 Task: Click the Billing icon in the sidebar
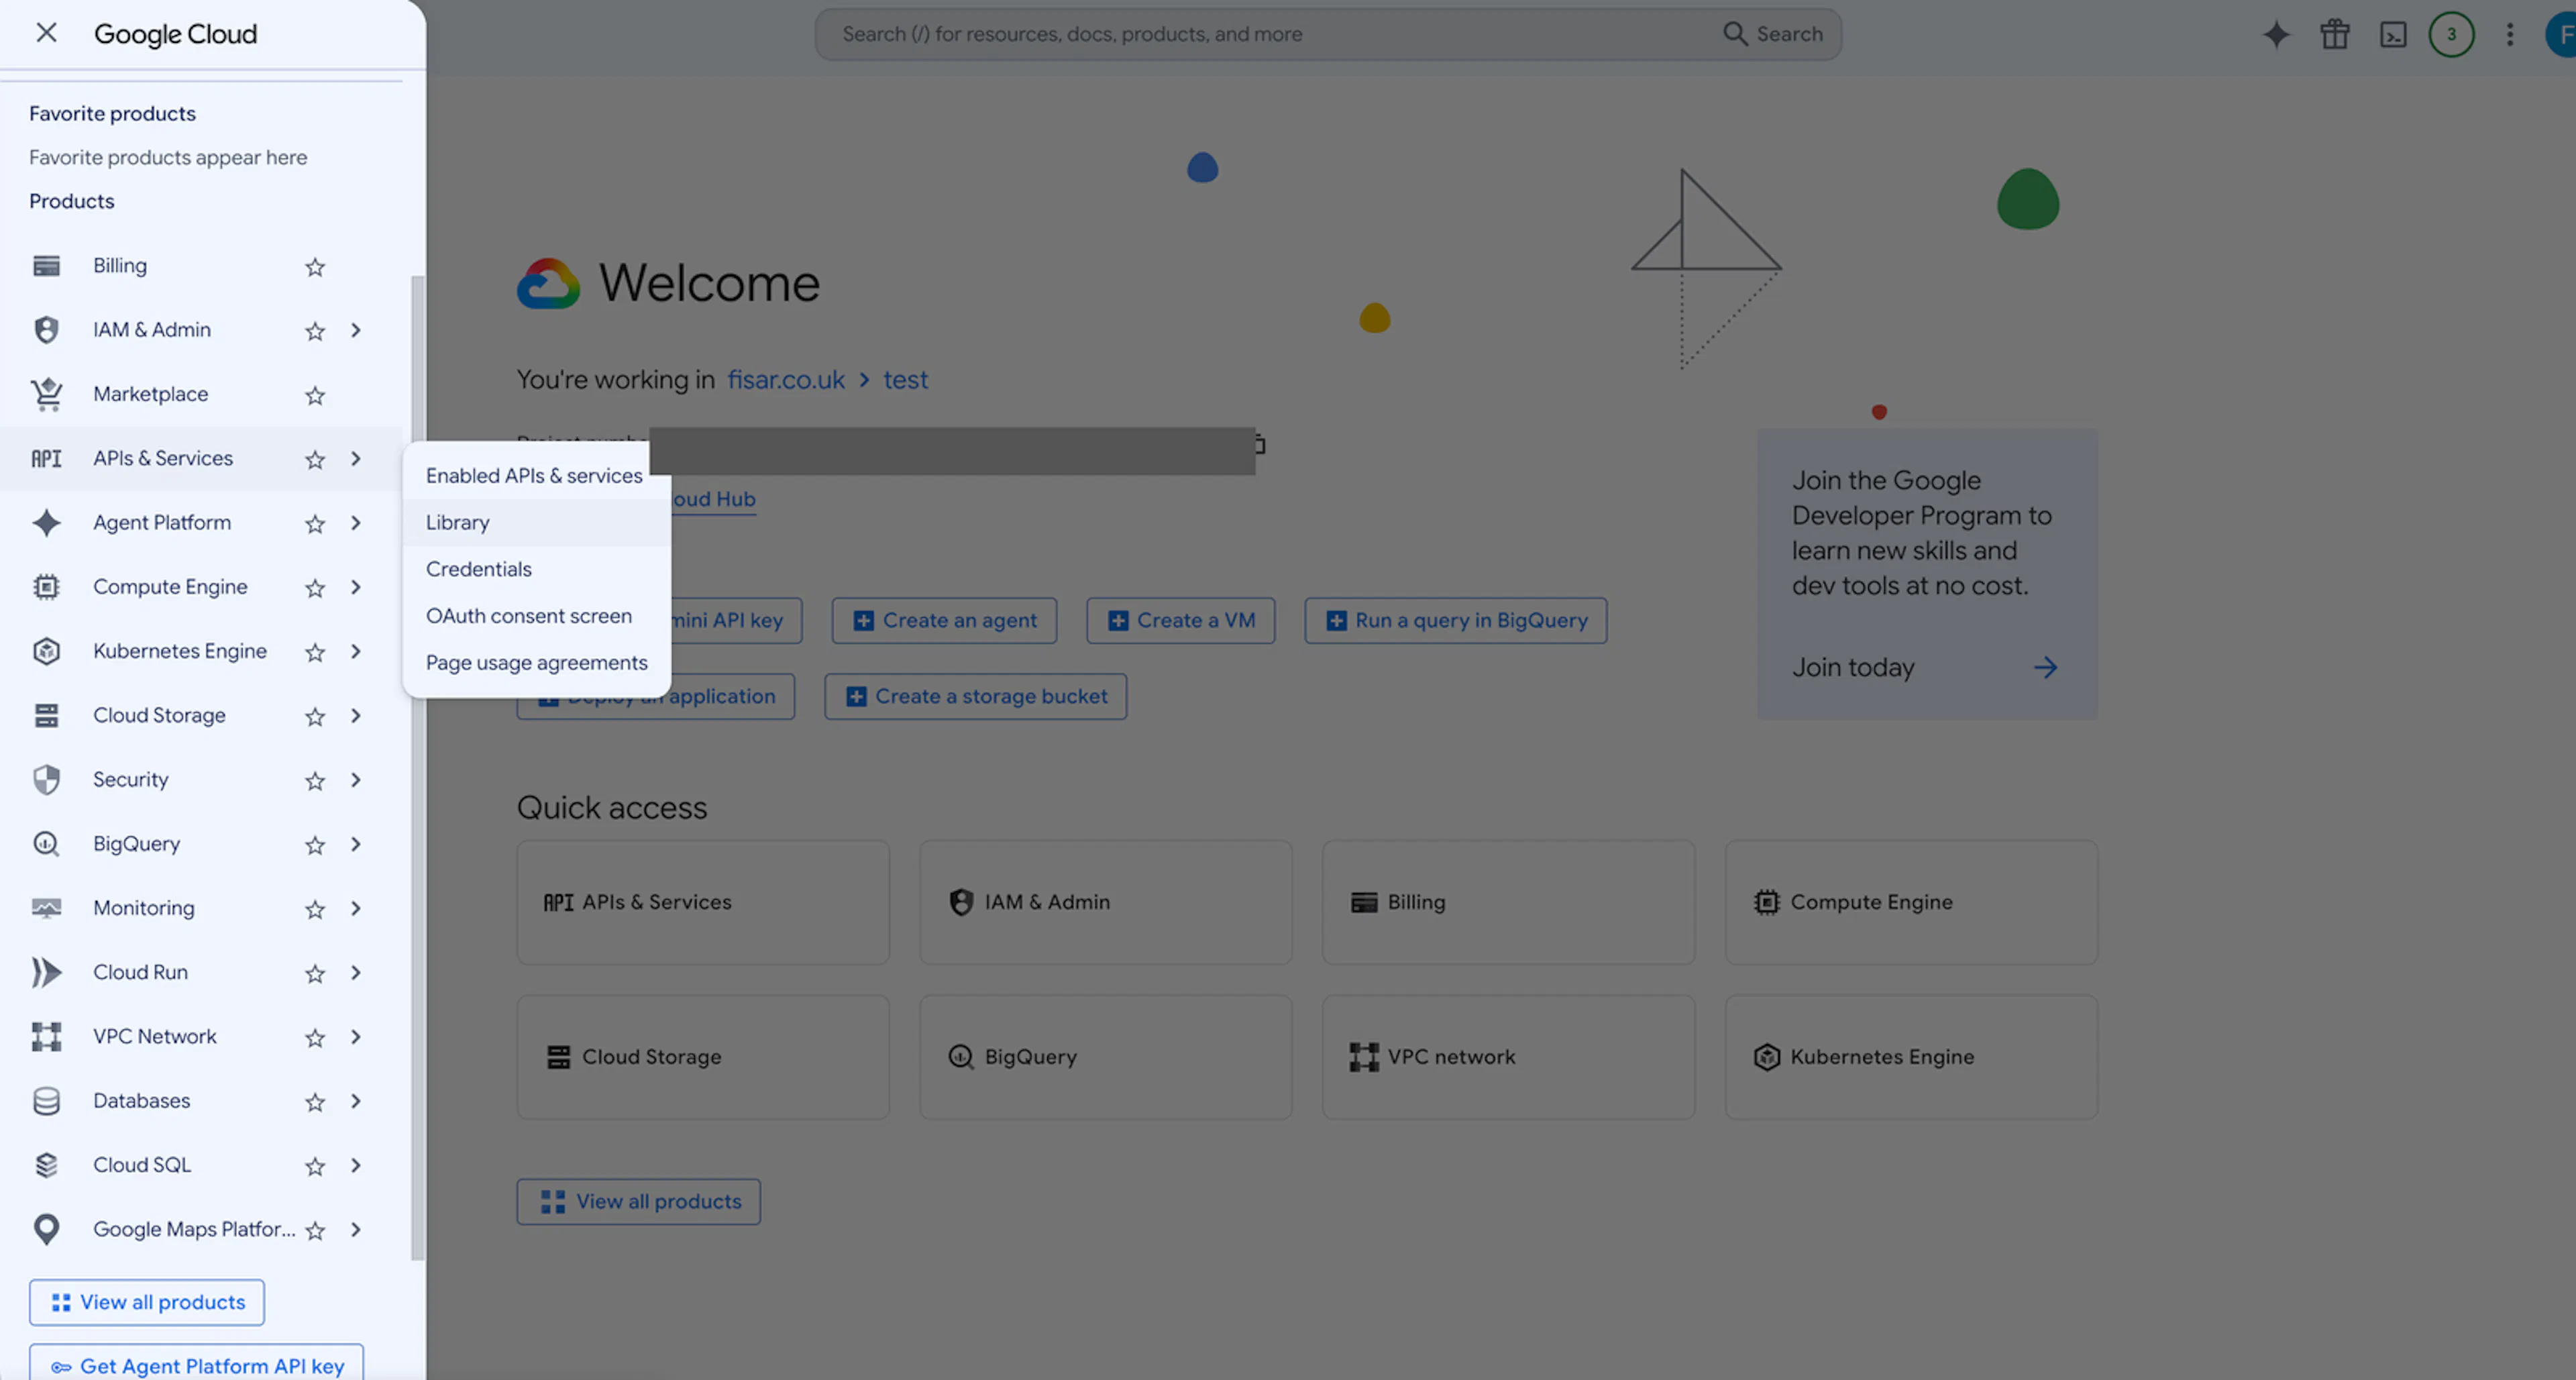point(46,266)
